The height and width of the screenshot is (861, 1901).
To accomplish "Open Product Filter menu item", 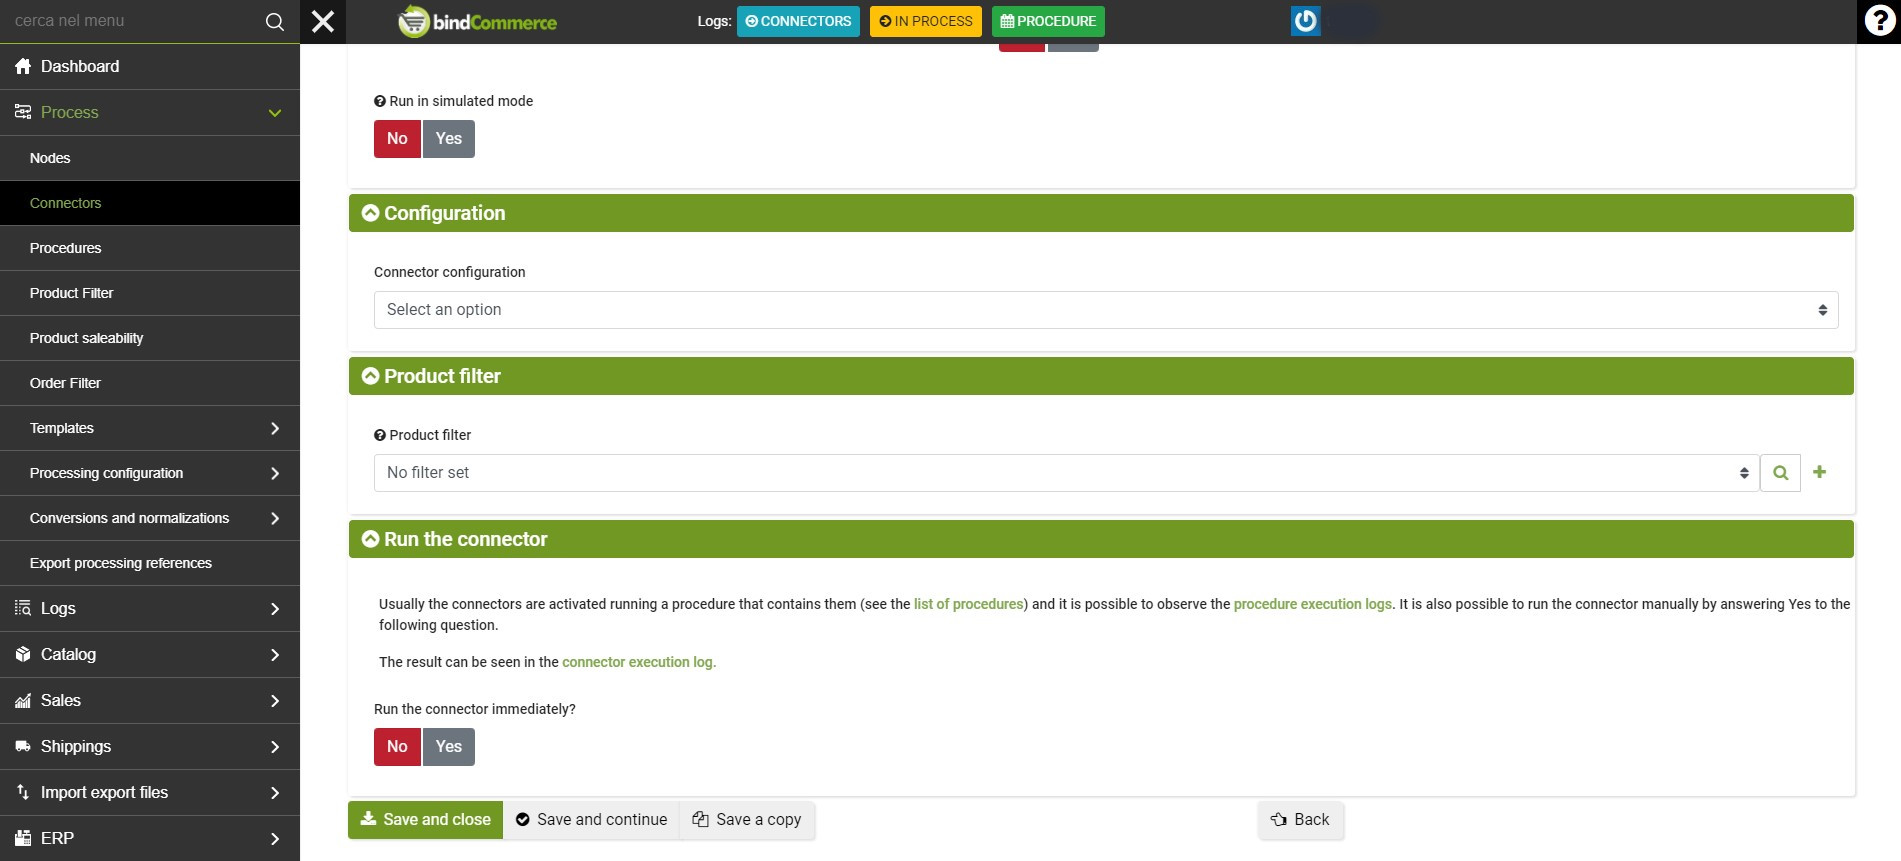I will click(150, 293).
